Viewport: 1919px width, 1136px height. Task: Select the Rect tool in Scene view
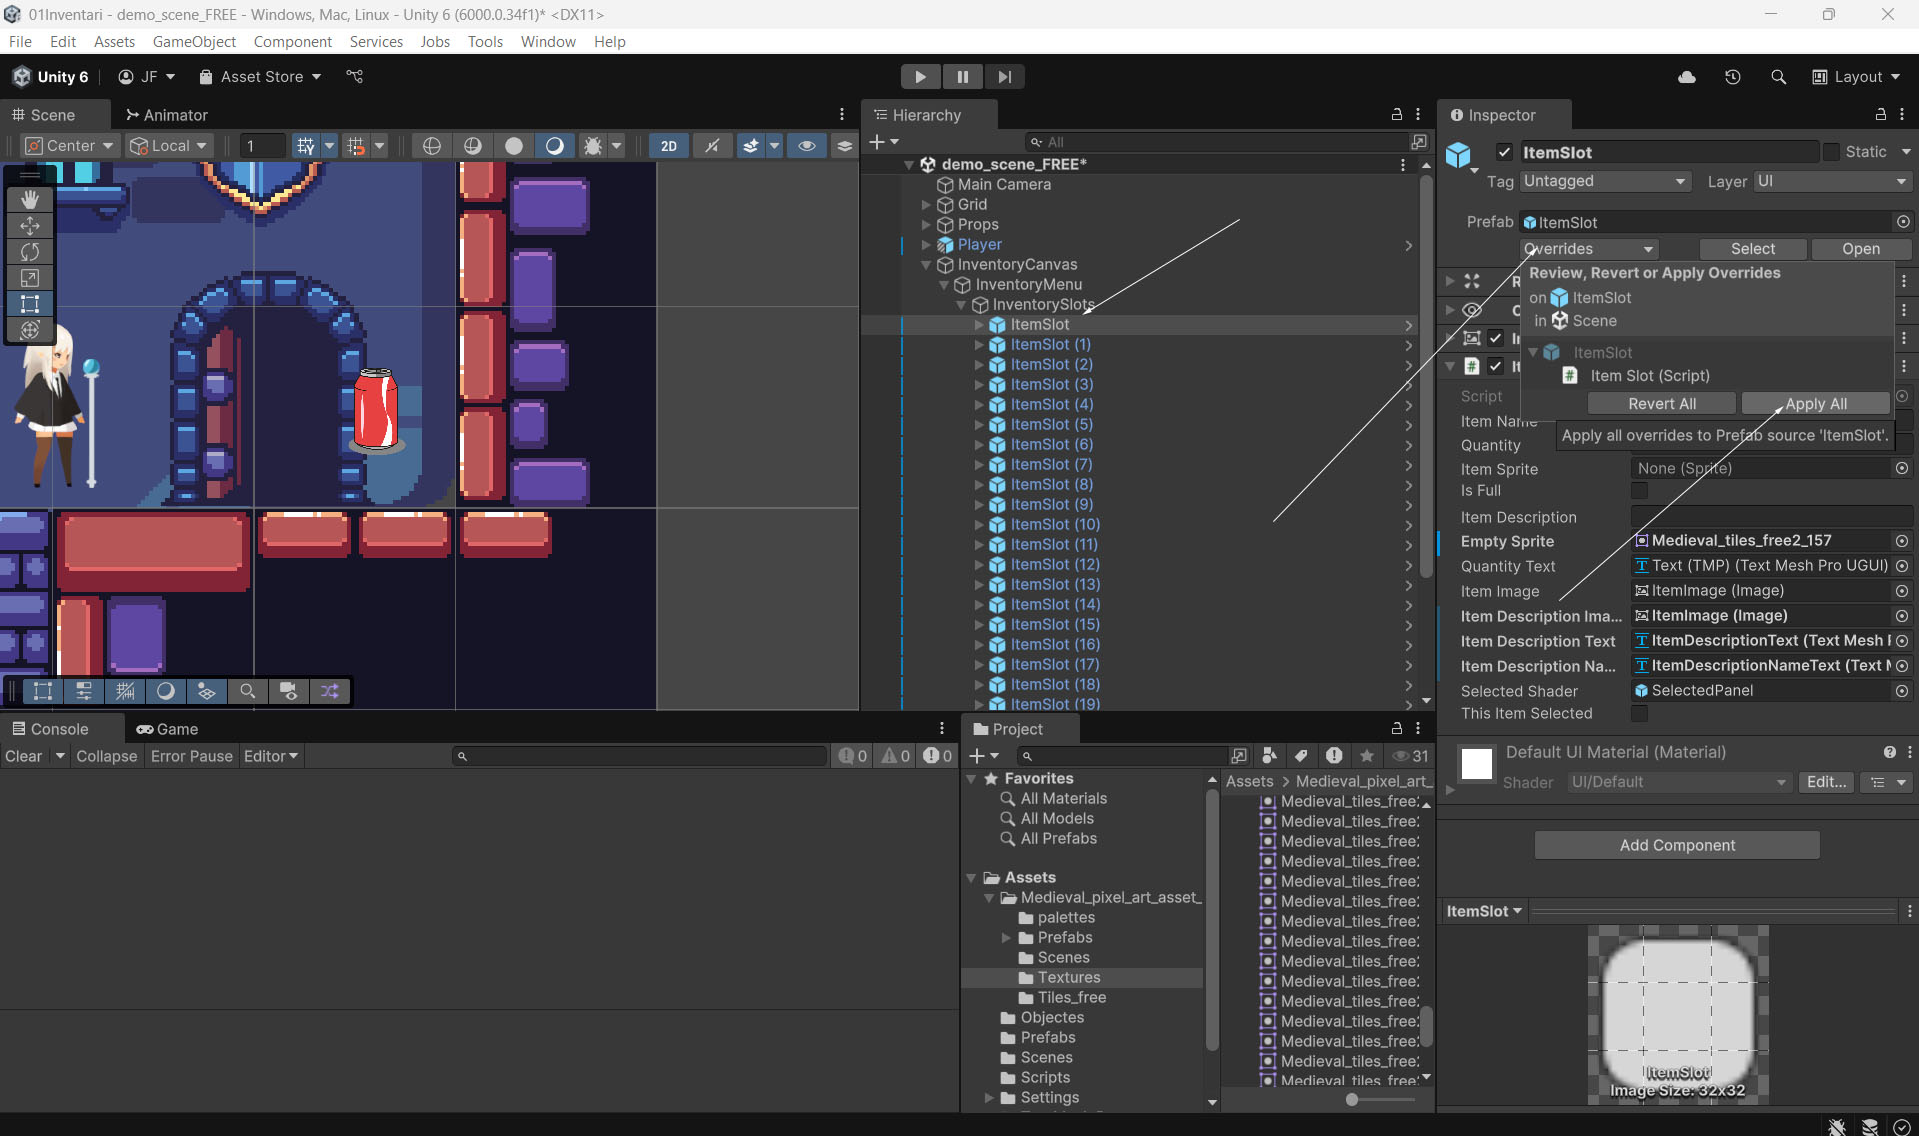click(30, 304)
